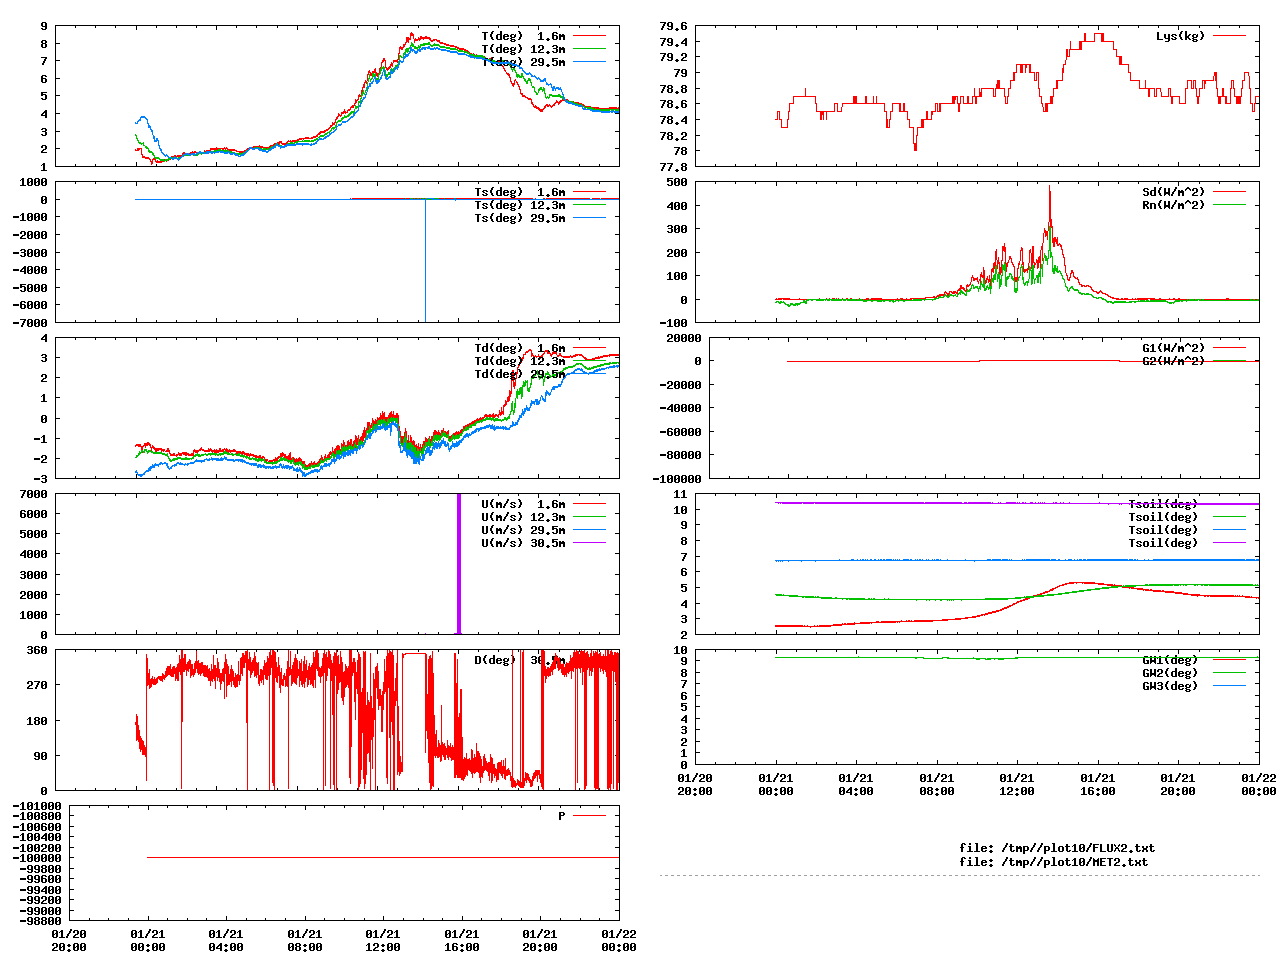Click the '-98800' y-axis label on P plot
Image resolution: width=1280 pixels, height=960 pixels.
pos(40,921)
